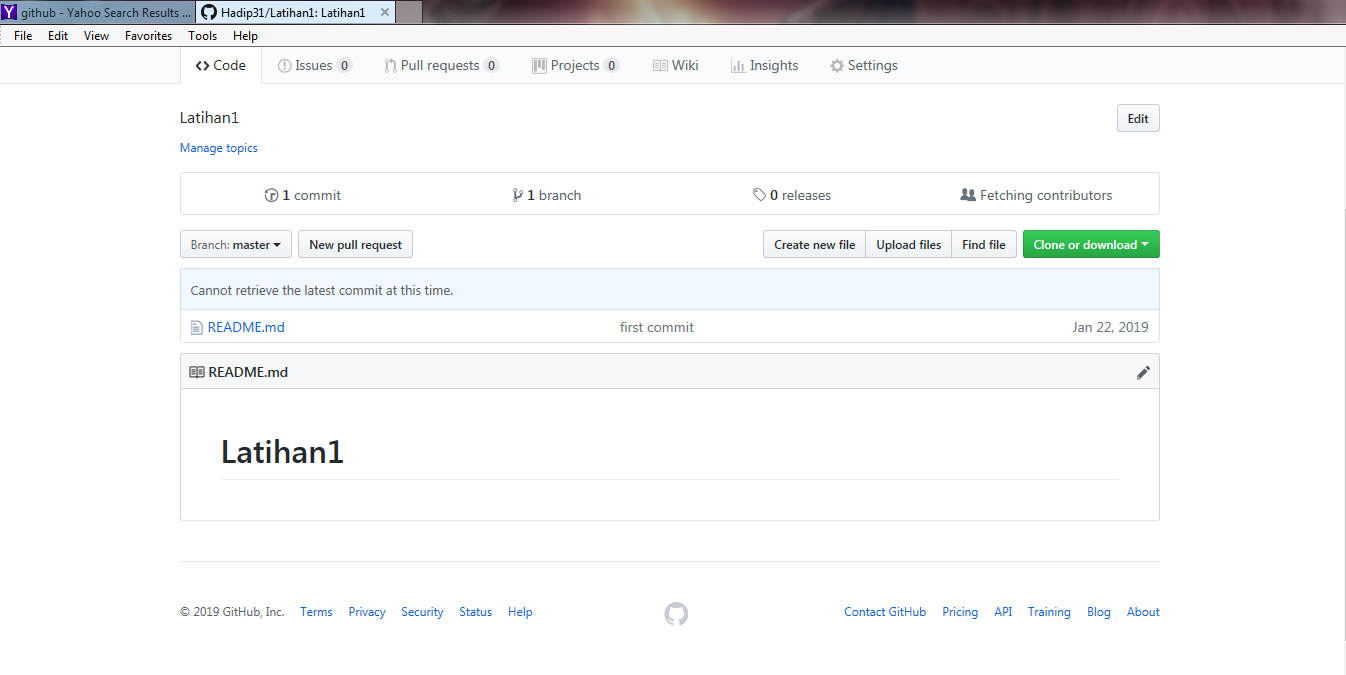
Task: Click the pencil icon to edit README
Action: [x=1143, y=372]
